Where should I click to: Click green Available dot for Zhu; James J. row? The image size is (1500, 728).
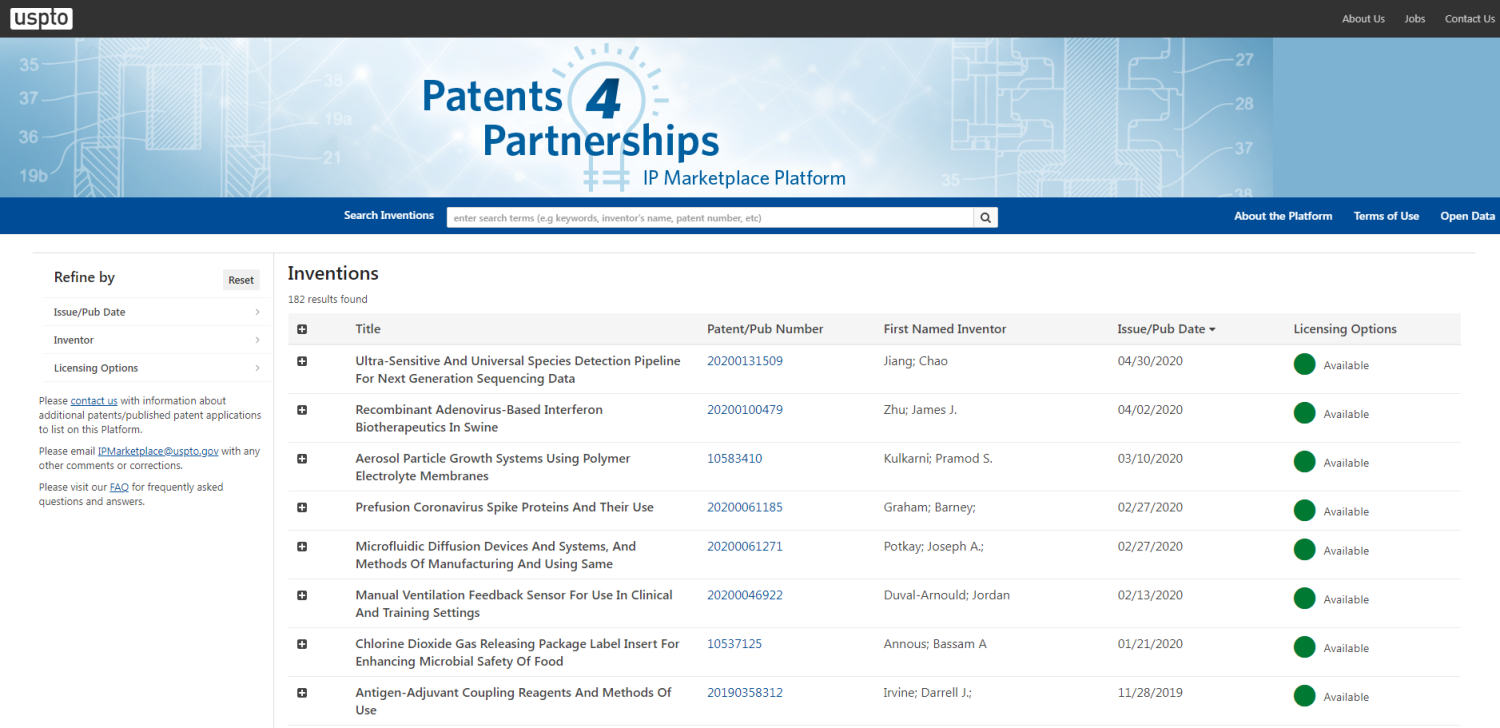1304,413
